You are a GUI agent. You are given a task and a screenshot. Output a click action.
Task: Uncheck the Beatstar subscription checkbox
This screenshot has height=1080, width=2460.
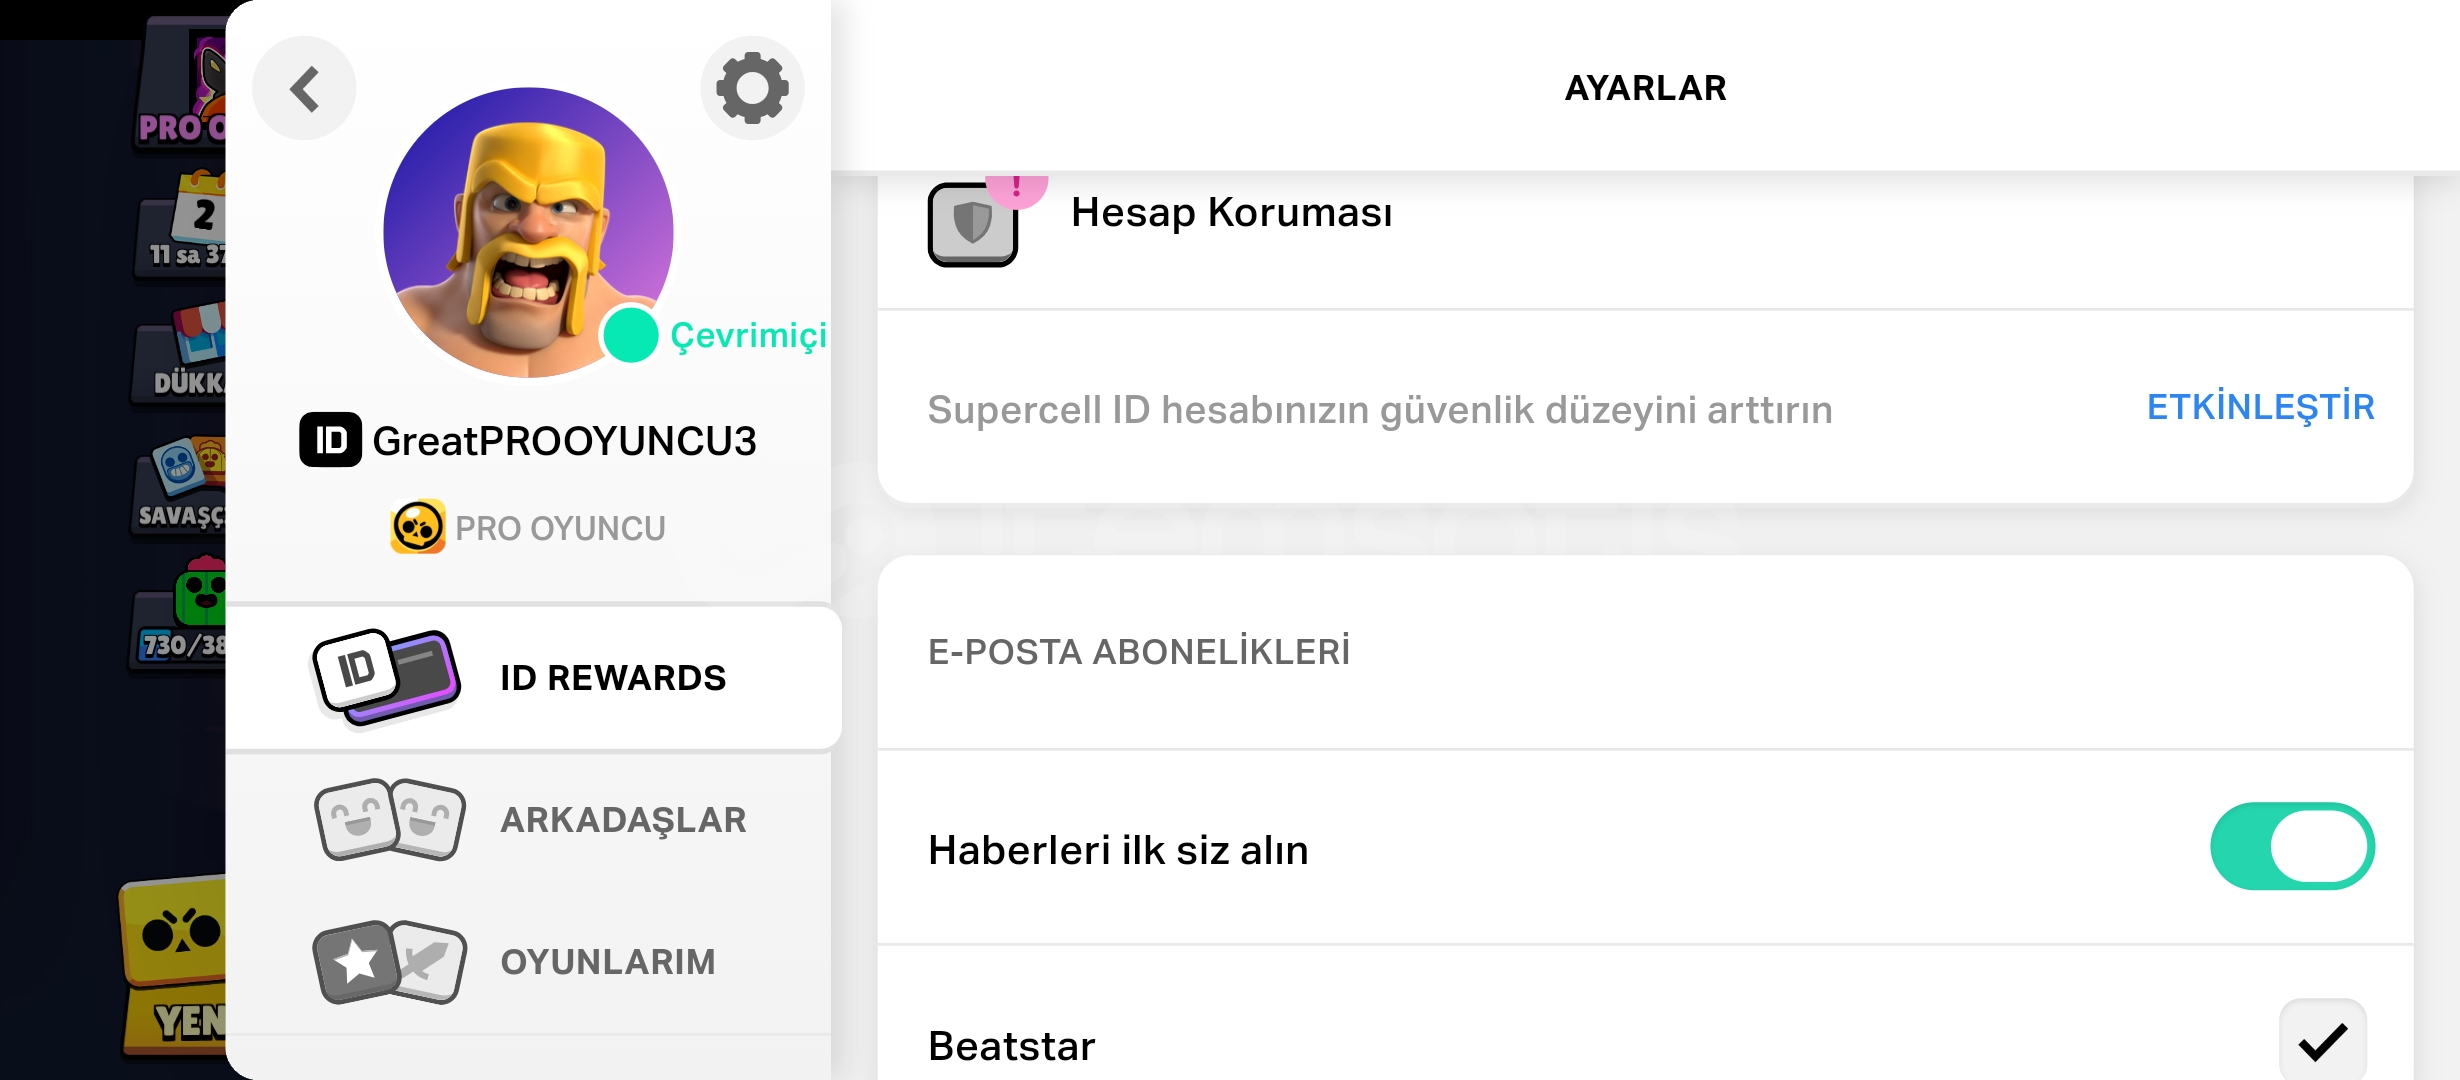pyautogui.click(x=2323, y=1040)
